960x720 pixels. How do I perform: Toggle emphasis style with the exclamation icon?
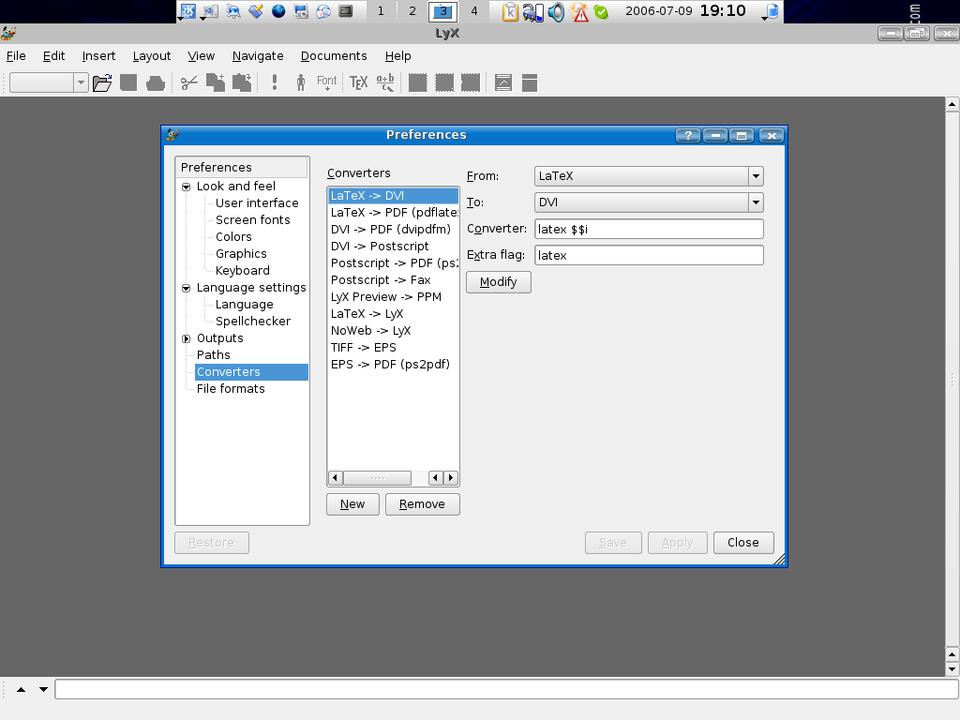pos(274,83)
